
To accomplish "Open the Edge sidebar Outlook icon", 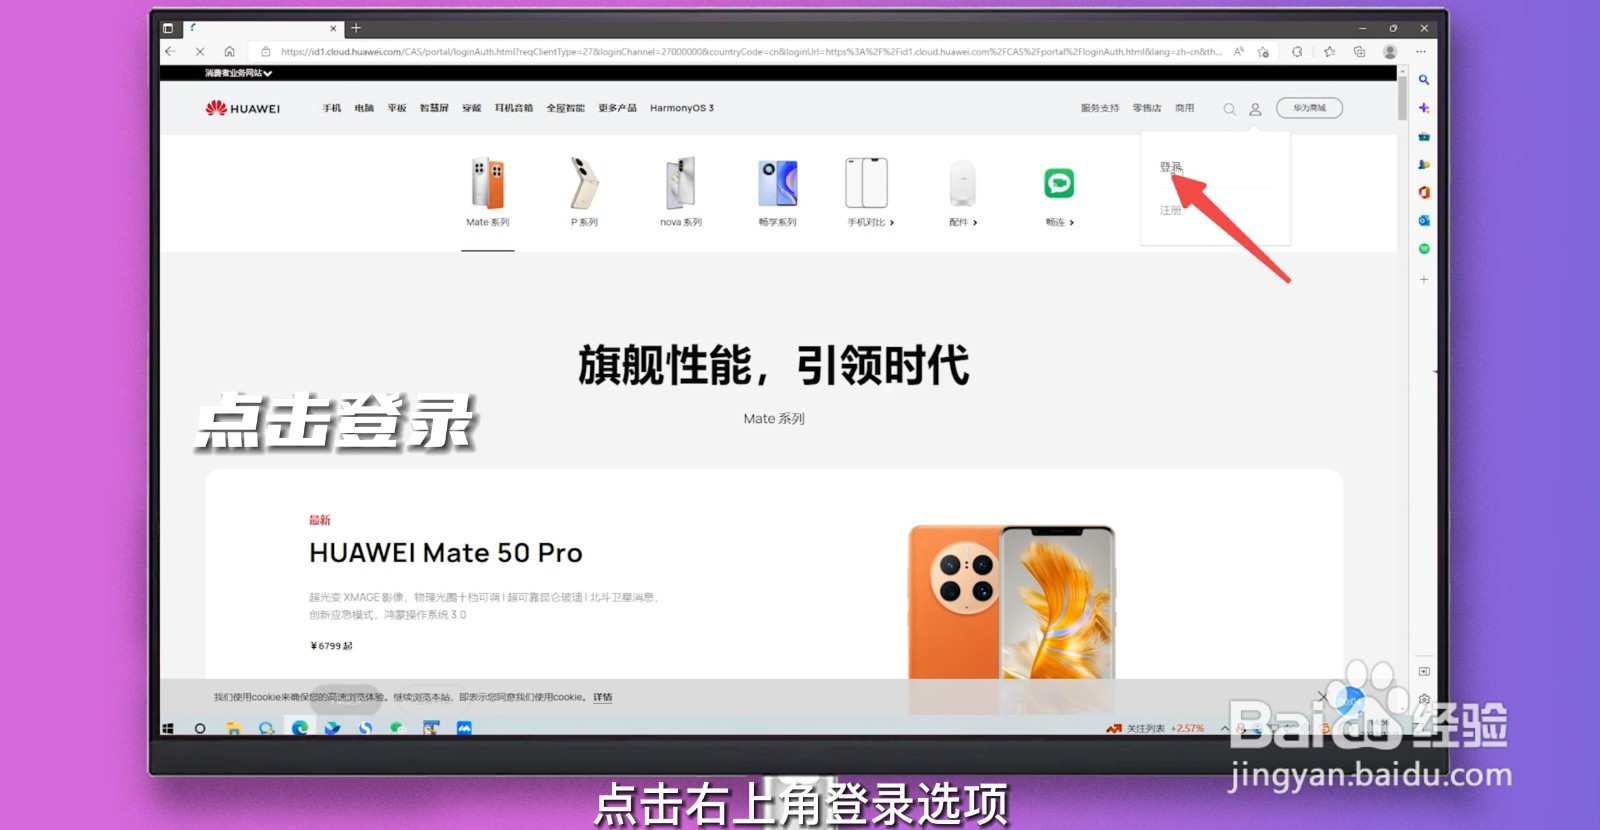I will point(1424,220).
